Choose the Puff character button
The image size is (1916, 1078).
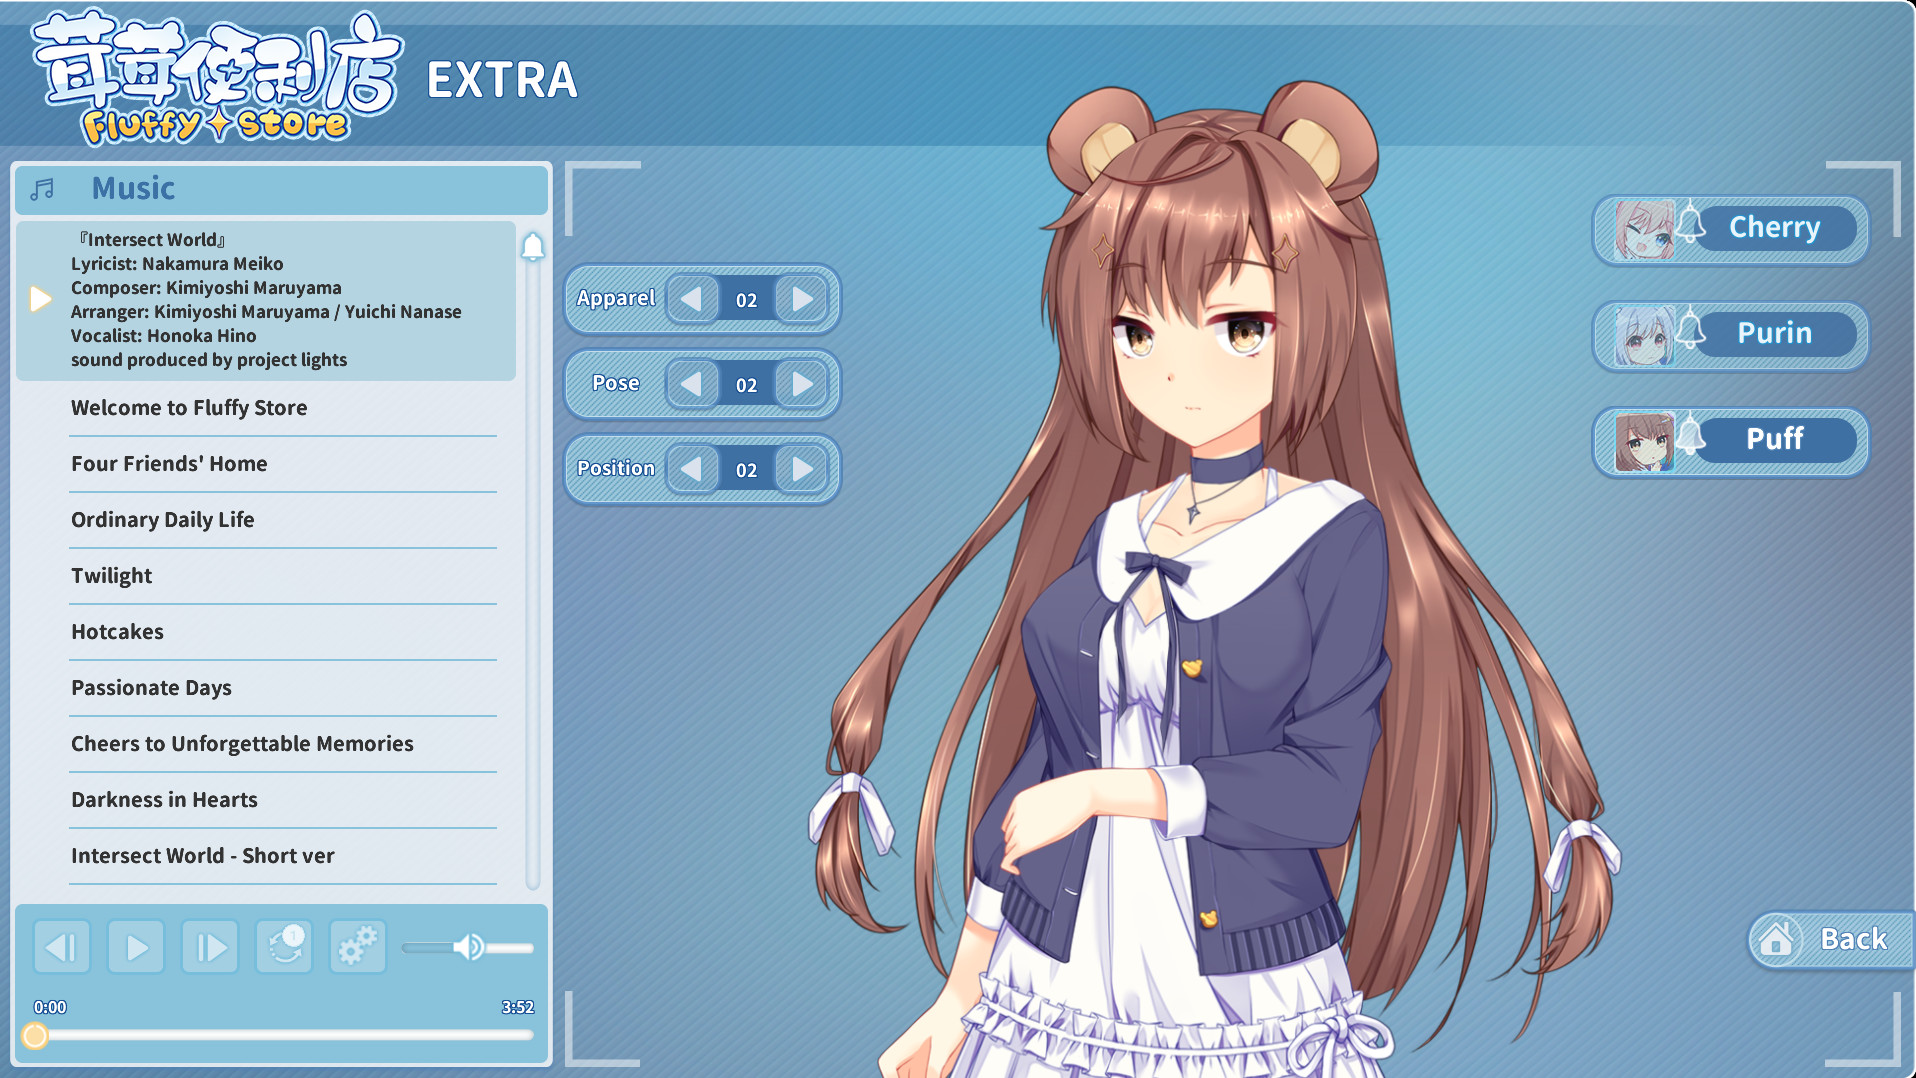(x=1773, y=440)
